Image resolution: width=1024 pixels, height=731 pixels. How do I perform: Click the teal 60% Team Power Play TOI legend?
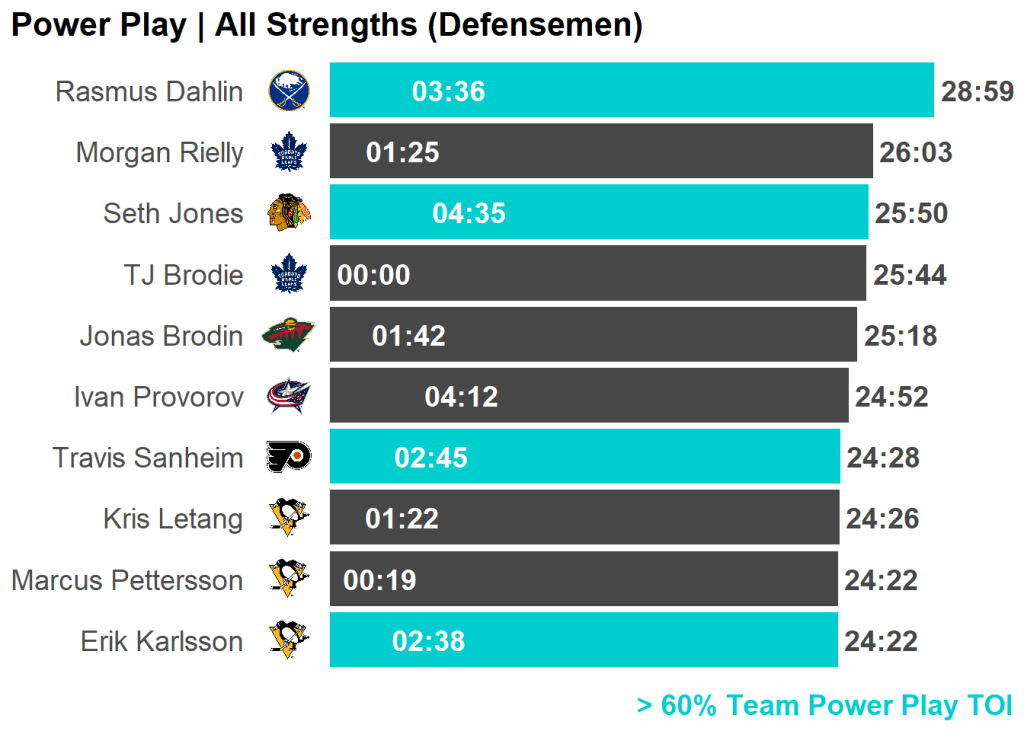pyautogui.click(x=824, y=705)
